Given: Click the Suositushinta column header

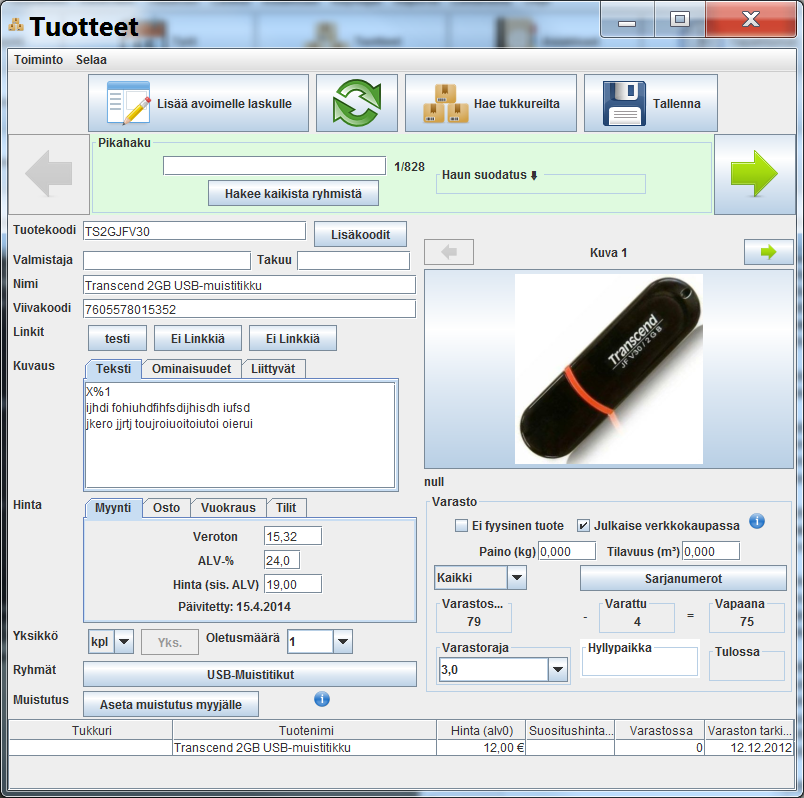Looking at the screenshot, I should pyautogui.click(x=571, y=730).
